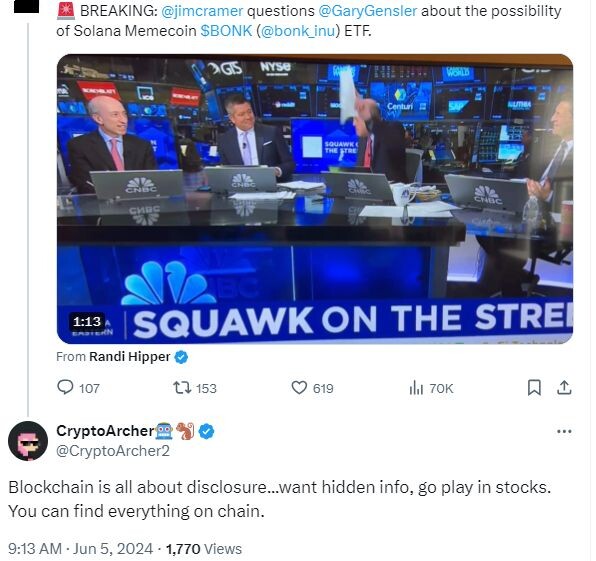The image size is (596, 561).
Task: Play the Squawk on the Street video
Action: (x=315, y=199)
